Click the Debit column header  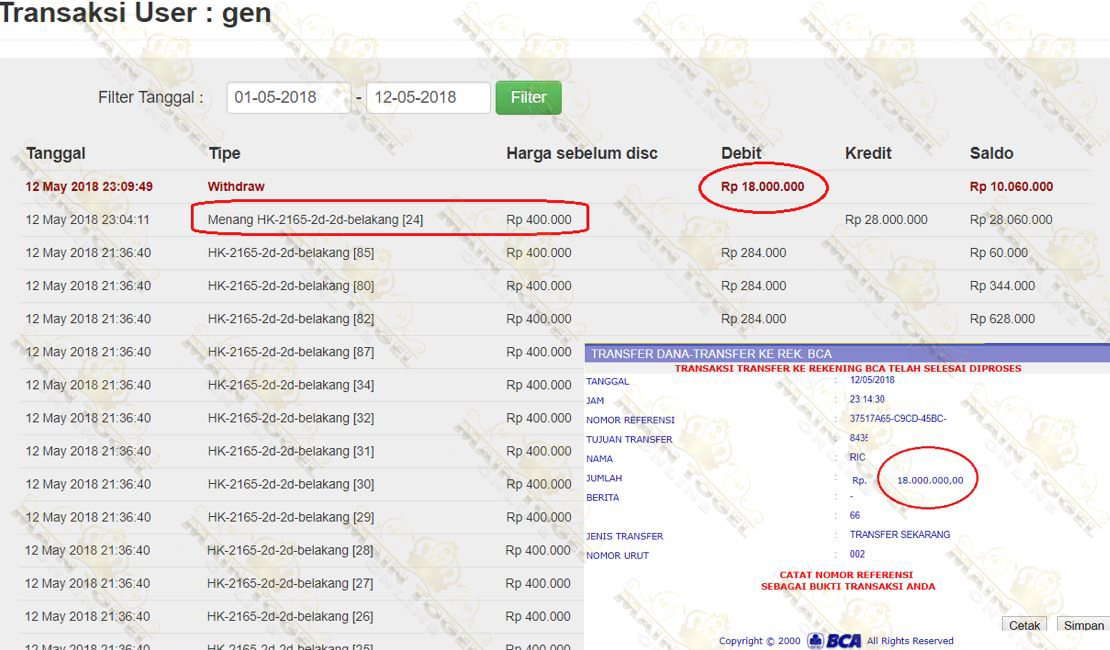tap(741, 153)
